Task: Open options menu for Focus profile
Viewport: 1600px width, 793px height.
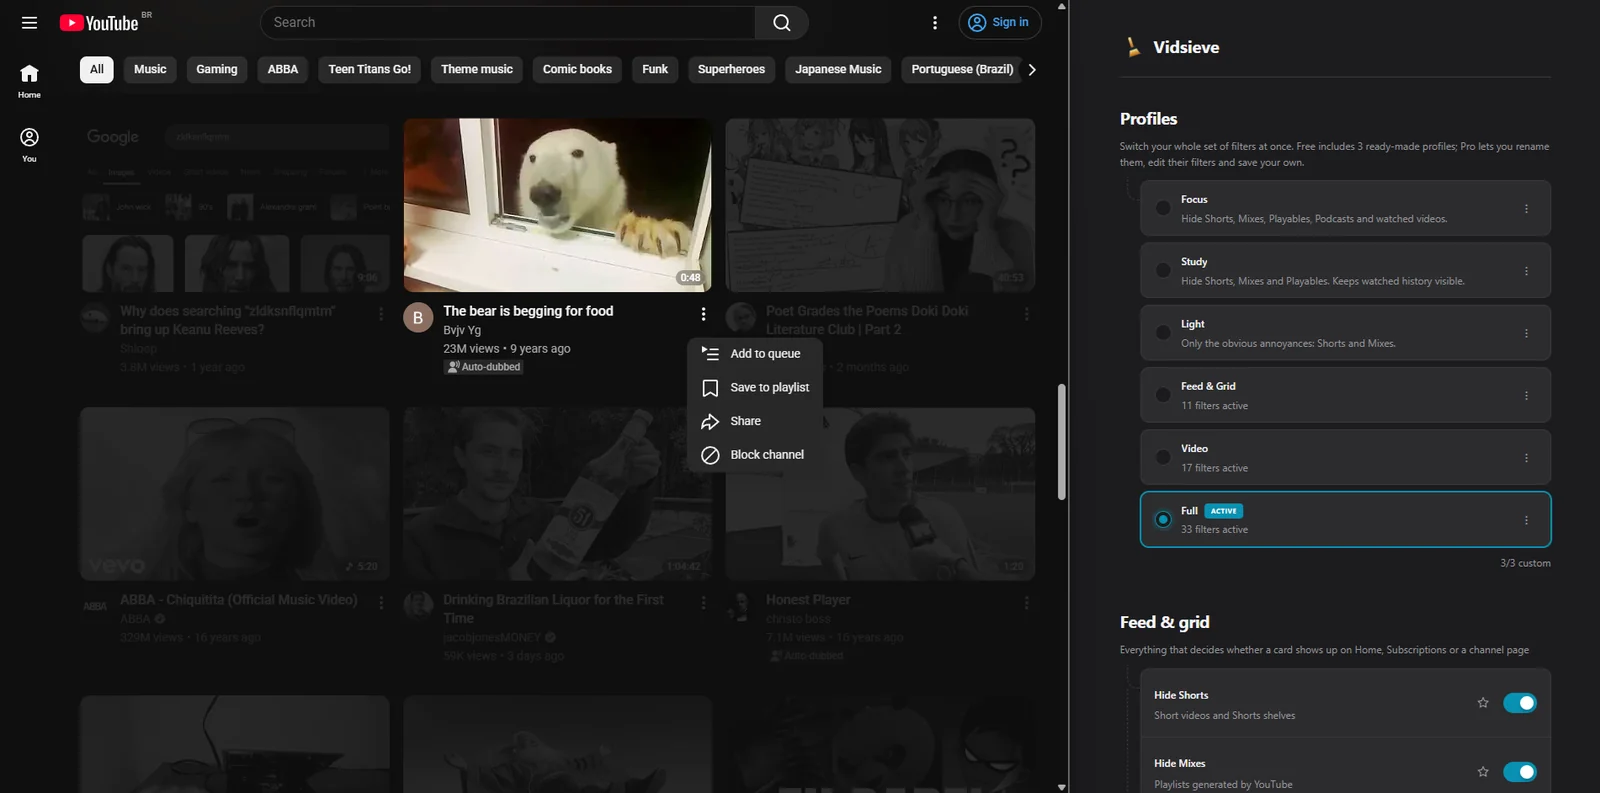Action: (1526, 209)
